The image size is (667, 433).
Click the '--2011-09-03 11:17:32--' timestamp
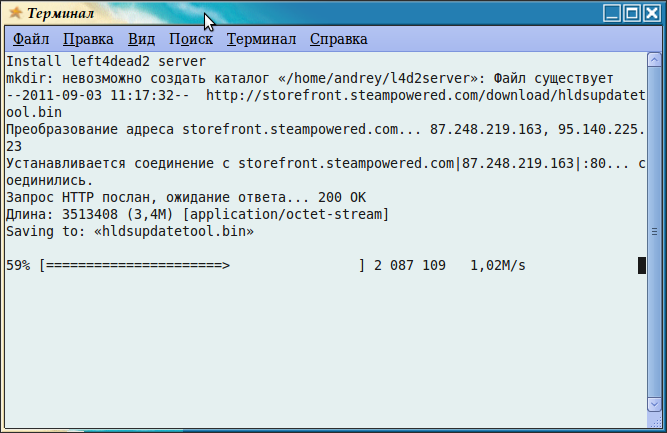point(98,95)
